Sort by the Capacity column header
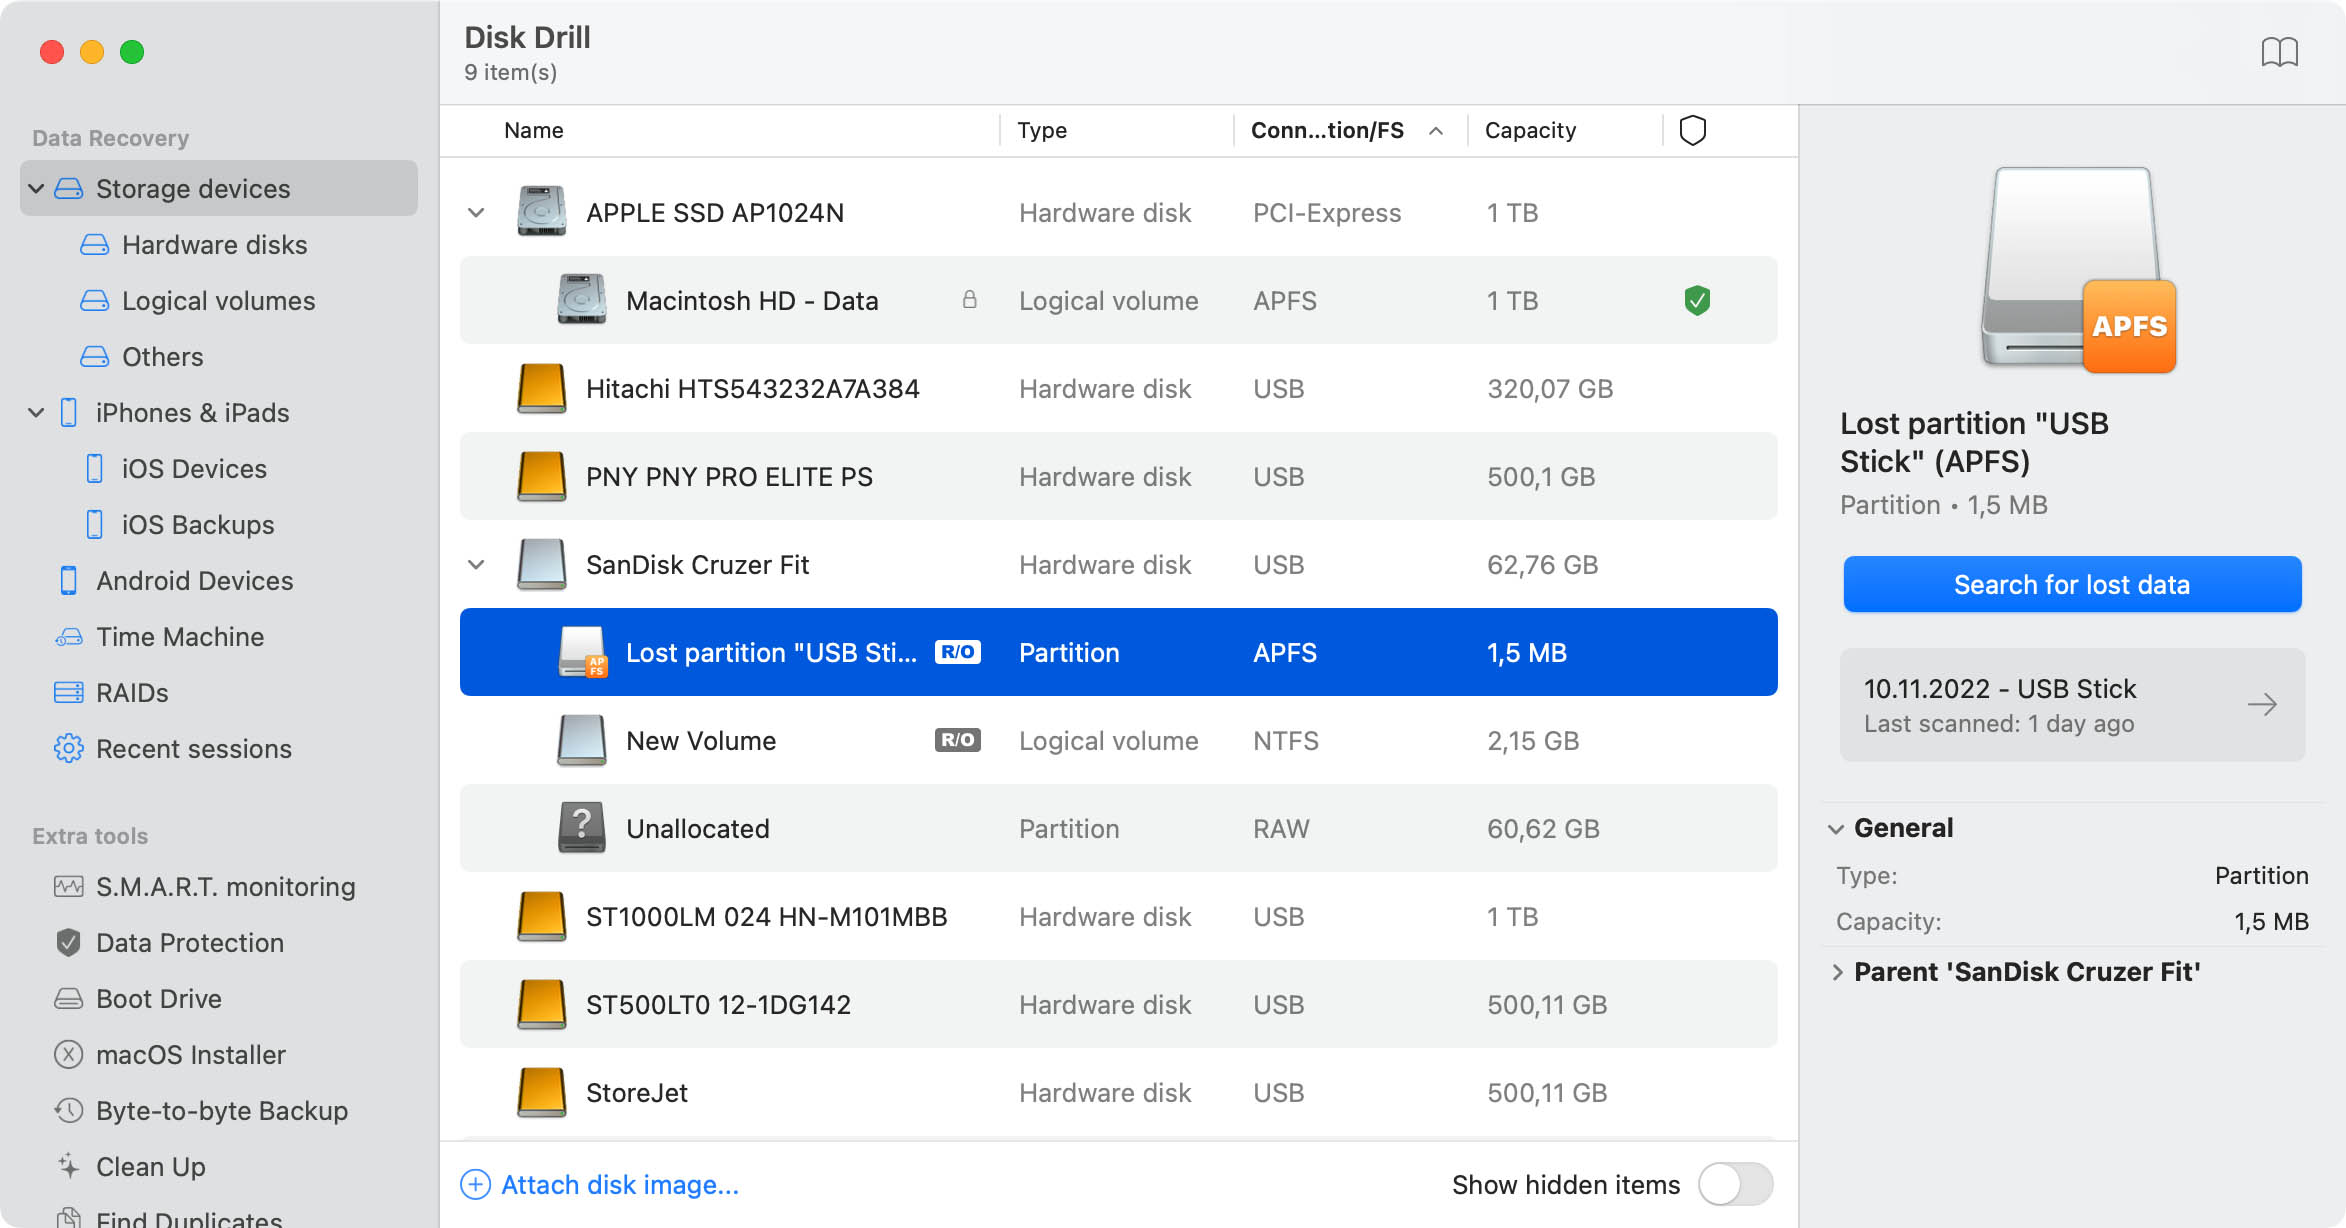Image resolution: width=2346 pixels, height=1228 pixels. tap(1530, 130)
